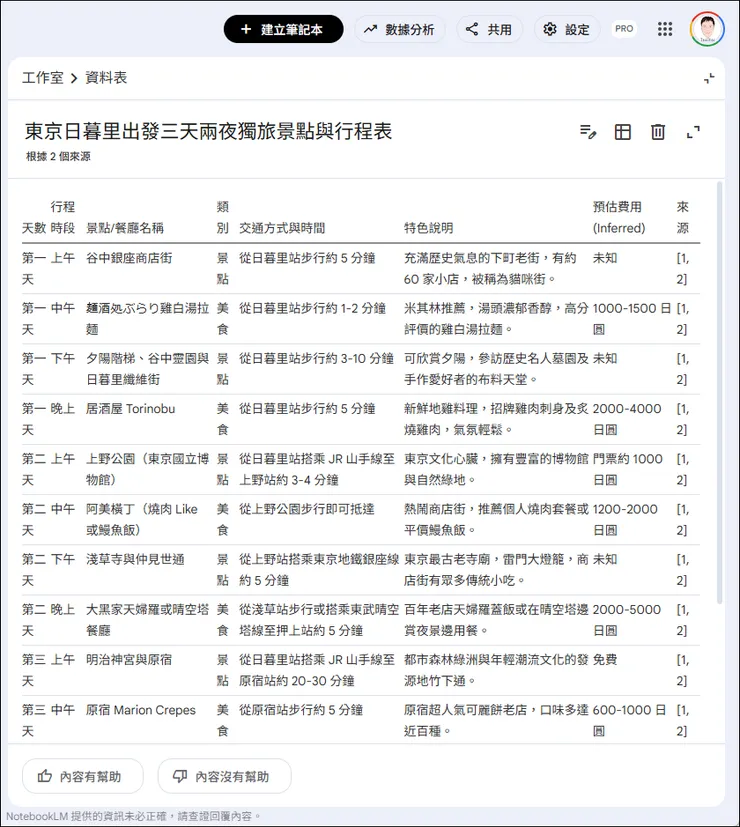Click 2000-5000 日圓 cost cell
The height and width of the screenshot is (827, 740).
pyautogui.click(x=627, y=620)
